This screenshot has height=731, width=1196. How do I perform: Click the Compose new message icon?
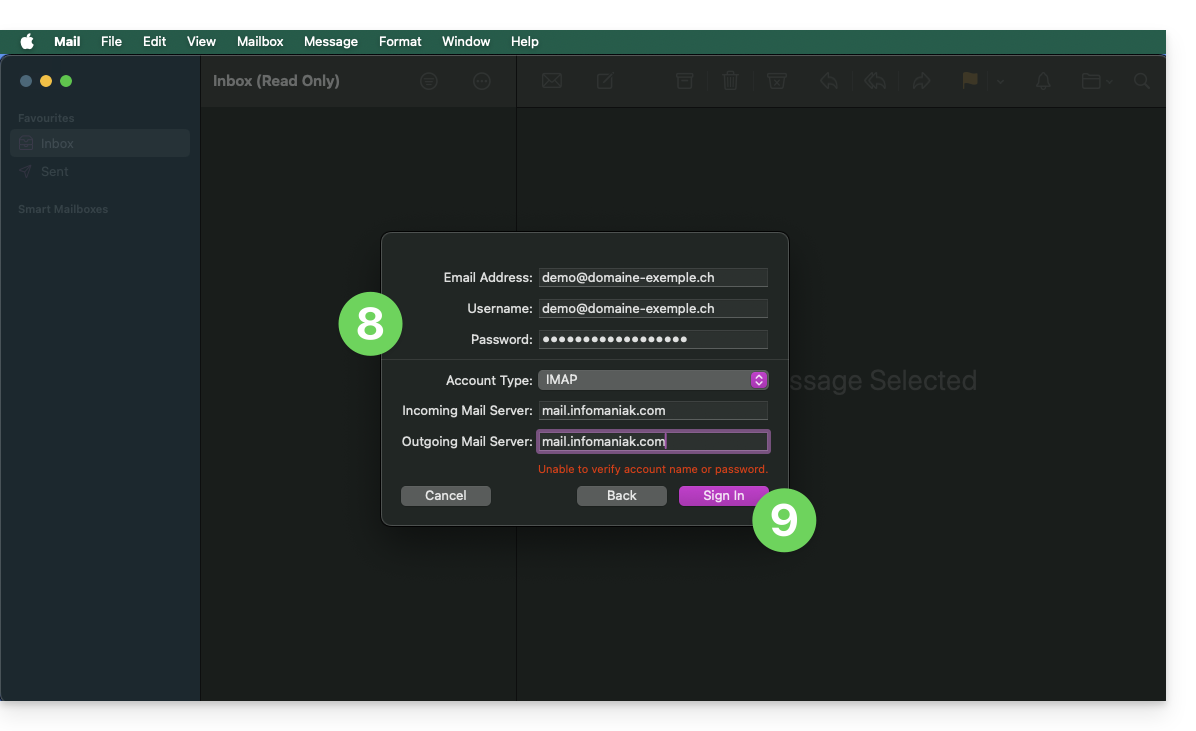click(605, 81)
